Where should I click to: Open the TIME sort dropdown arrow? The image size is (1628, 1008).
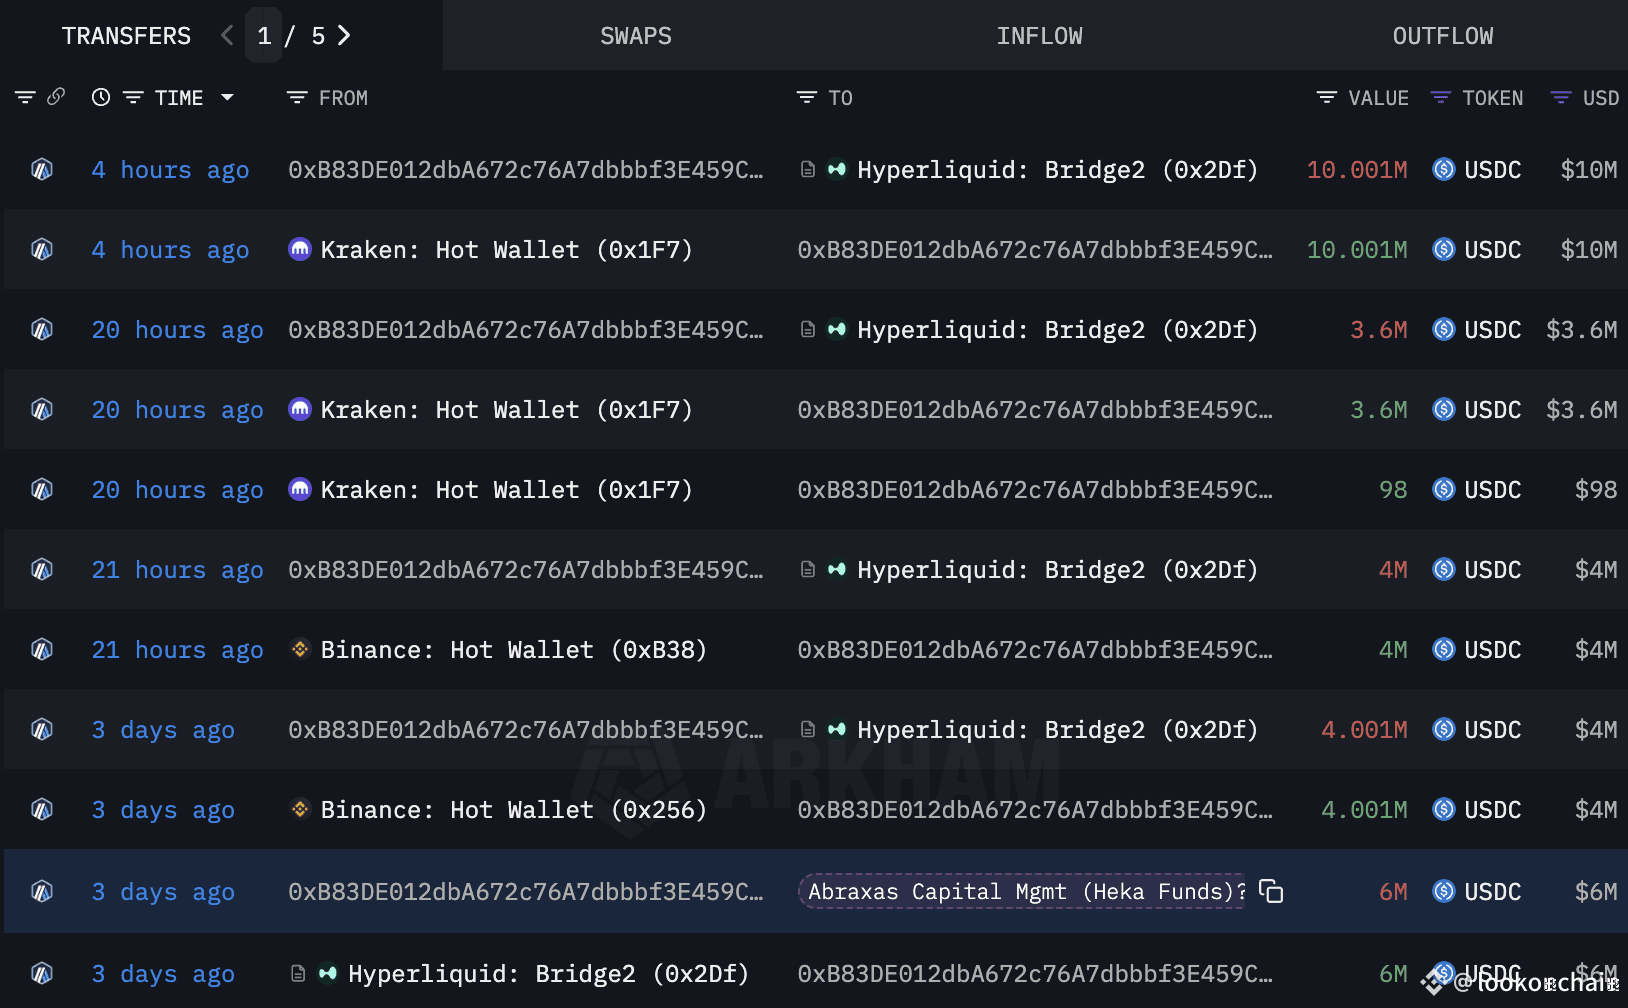pyautogui.click(x=228, y=97)
